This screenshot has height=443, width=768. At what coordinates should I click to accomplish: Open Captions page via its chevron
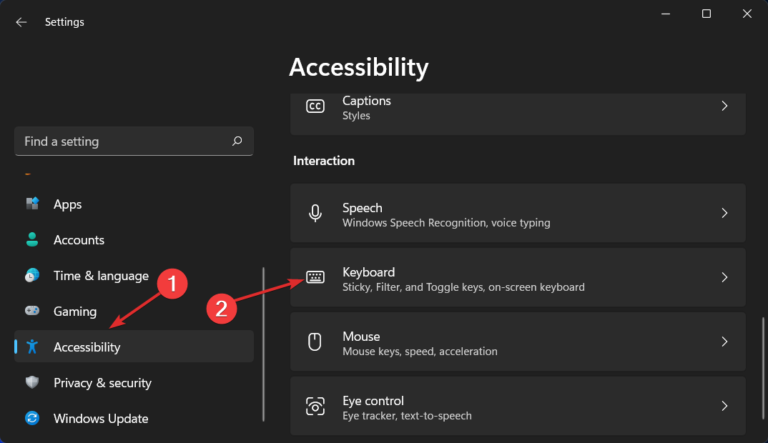point(725,106)
